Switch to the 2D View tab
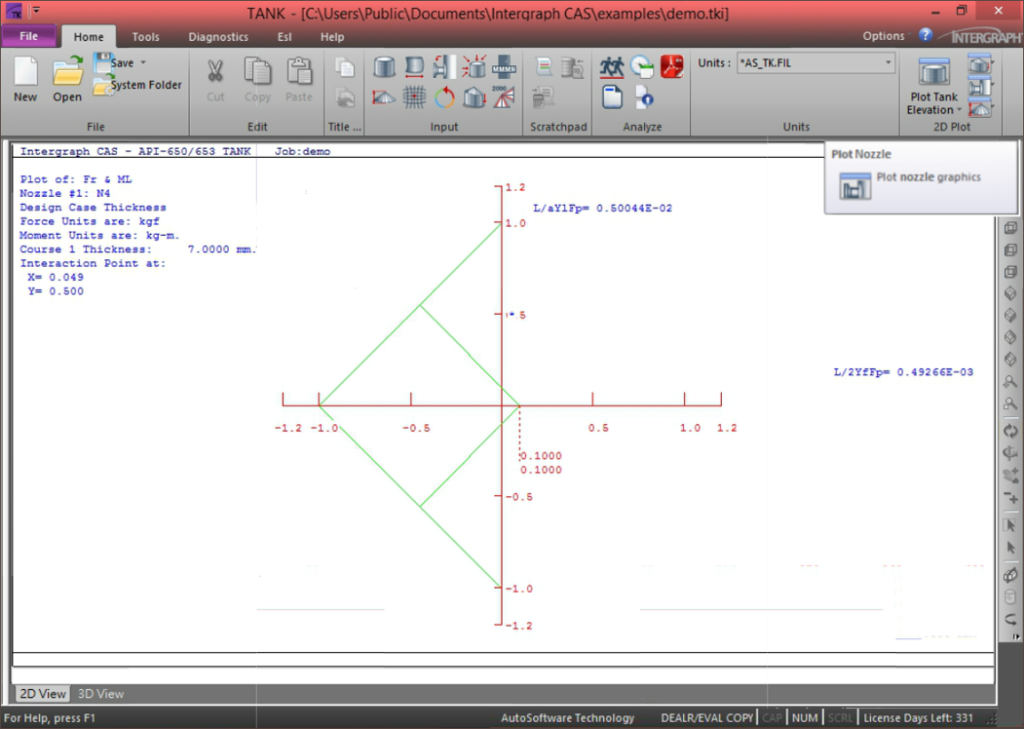 [42, 694]
